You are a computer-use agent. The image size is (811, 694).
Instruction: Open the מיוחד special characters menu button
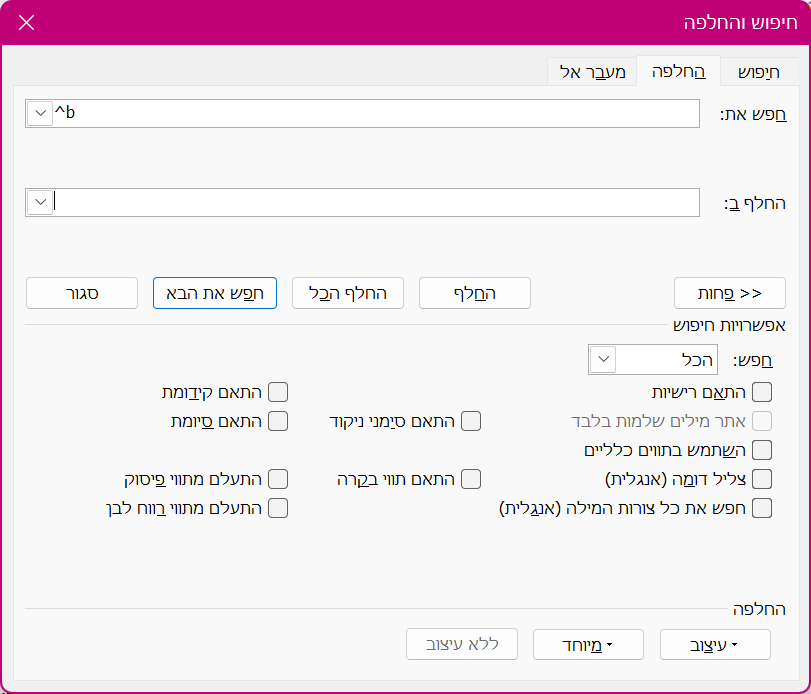pyautogui.click(x=588, y=645)
